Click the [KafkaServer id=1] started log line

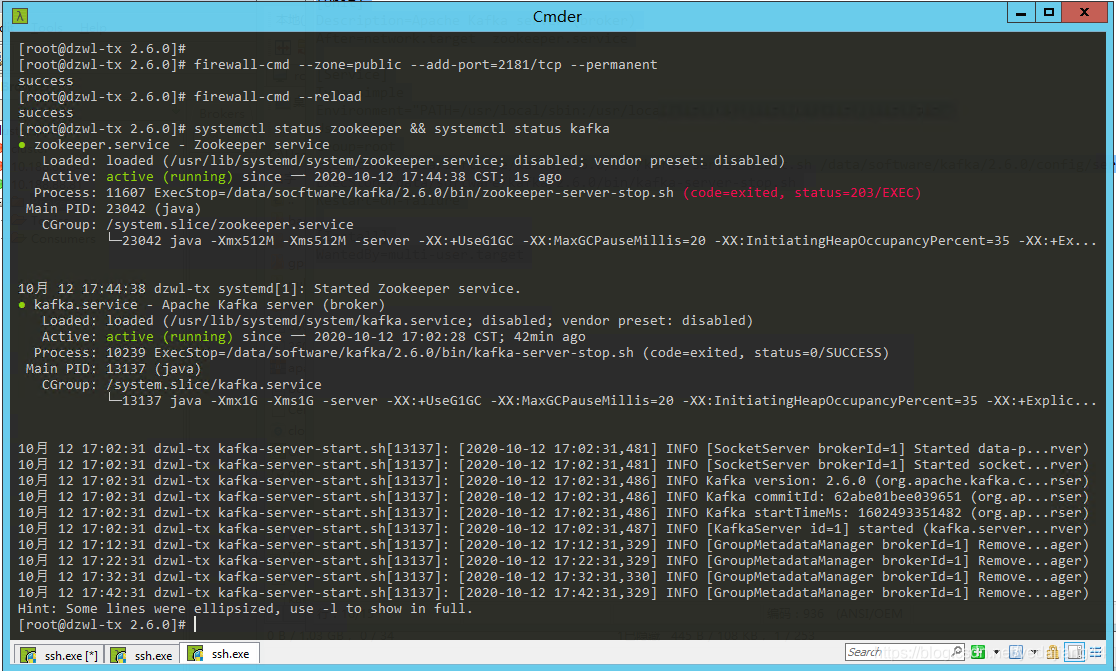pyautogui.click(x=553, y=529)
